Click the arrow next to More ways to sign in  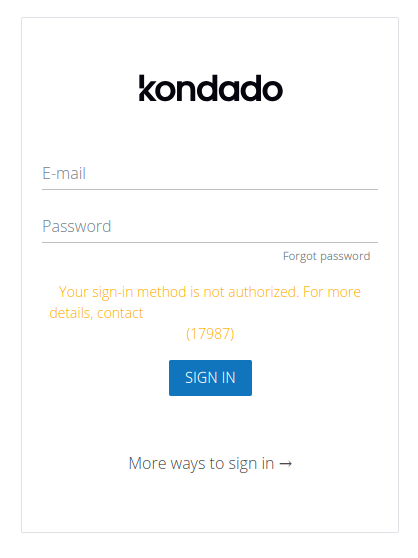[x=286, y=463]
